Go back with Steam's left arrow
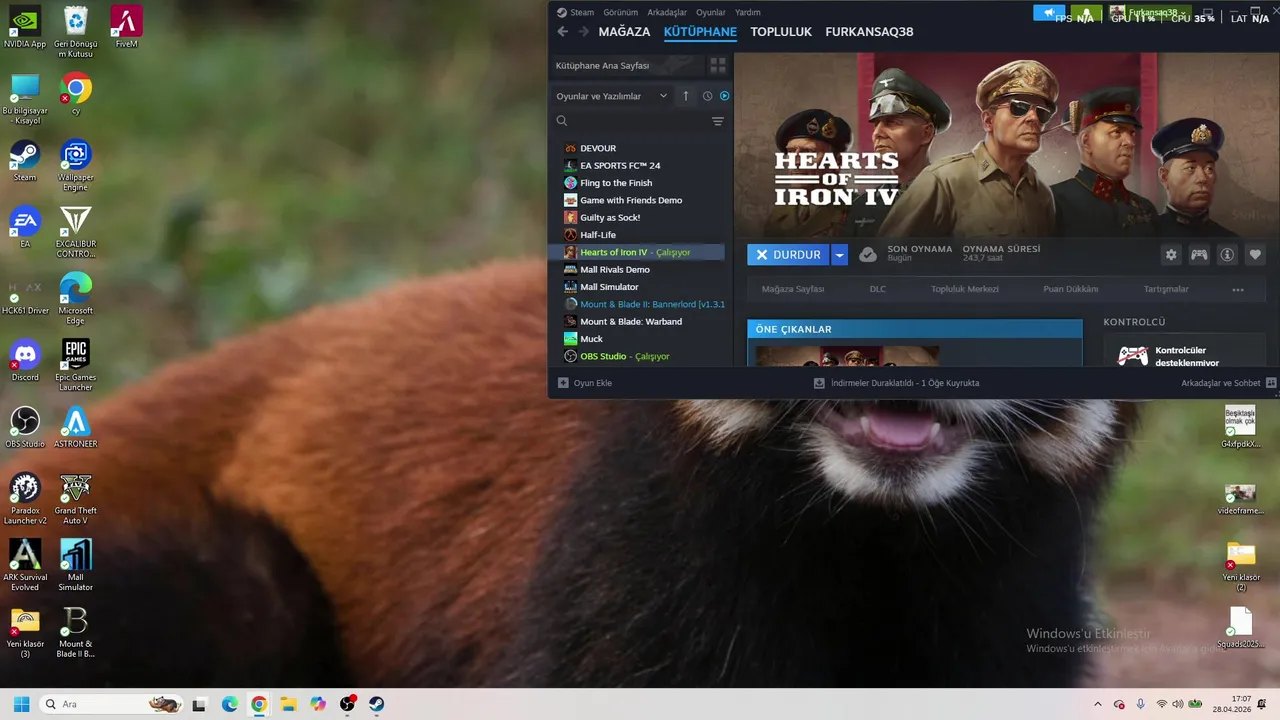 [562, 32]
